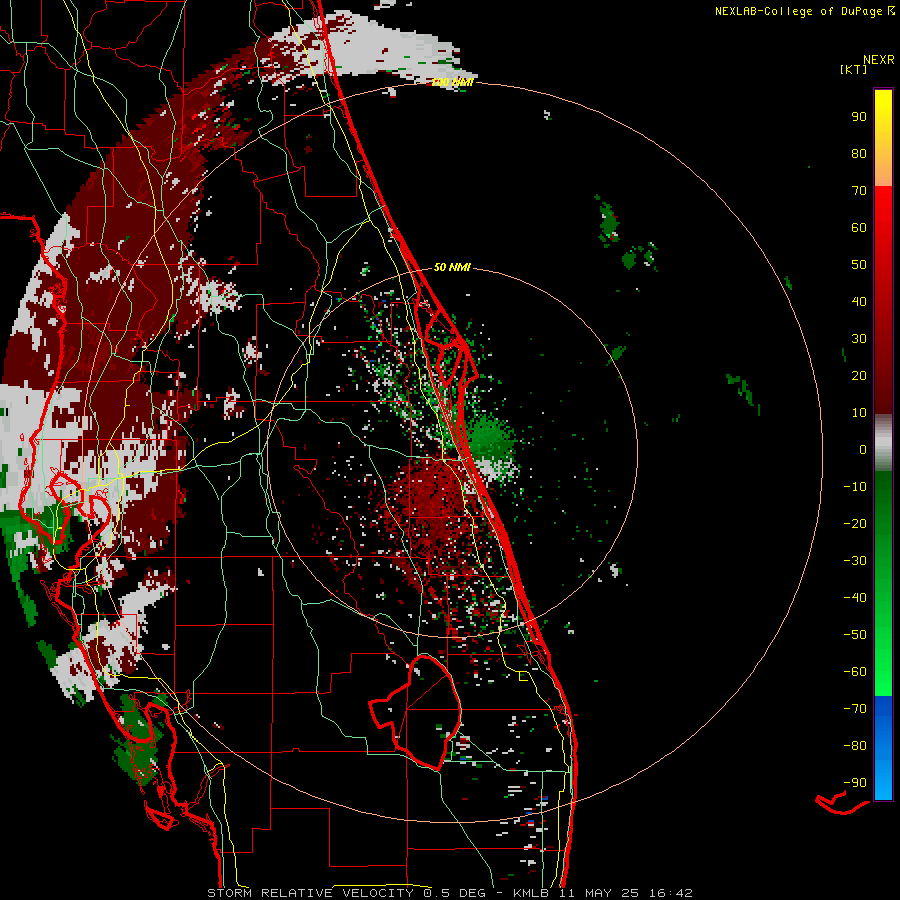Click the 50 NMI range ring label
Image resolution: width=900 pixels, height=900 pixels.
point(452,267)
